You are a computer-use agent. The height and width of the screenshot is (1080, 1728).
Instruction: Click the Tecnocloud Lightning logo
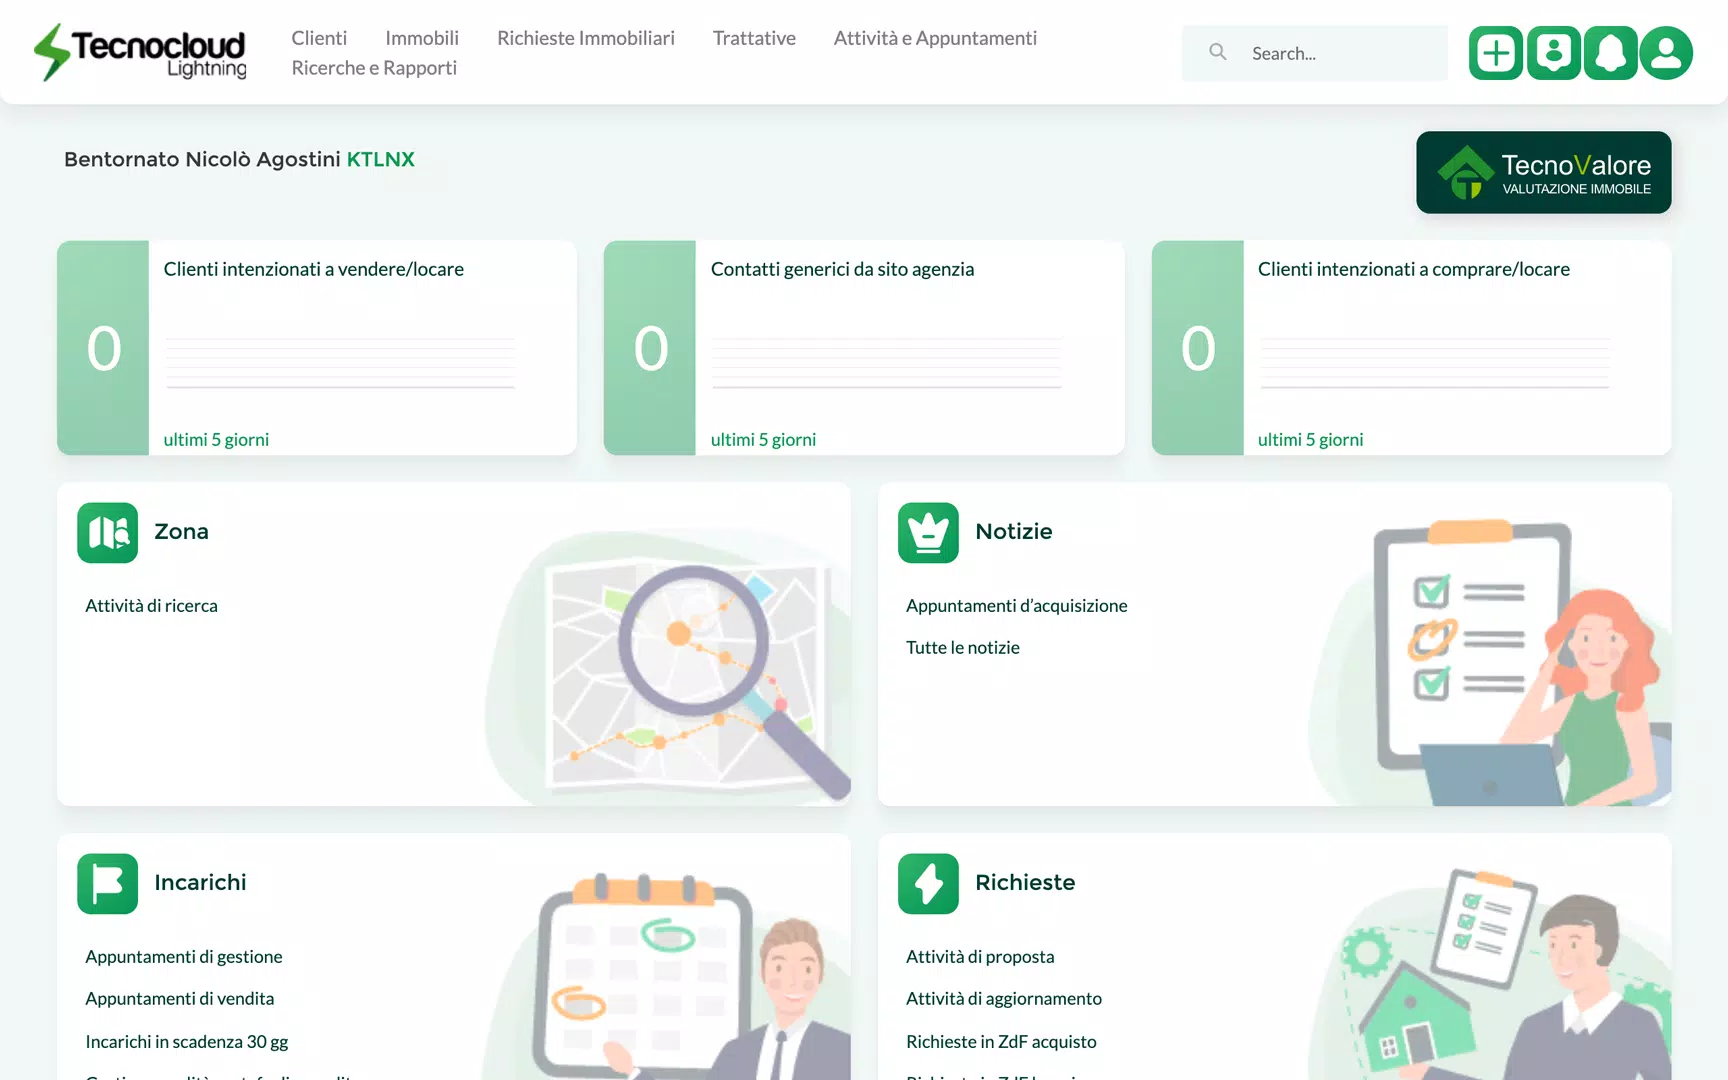(140, 52)
